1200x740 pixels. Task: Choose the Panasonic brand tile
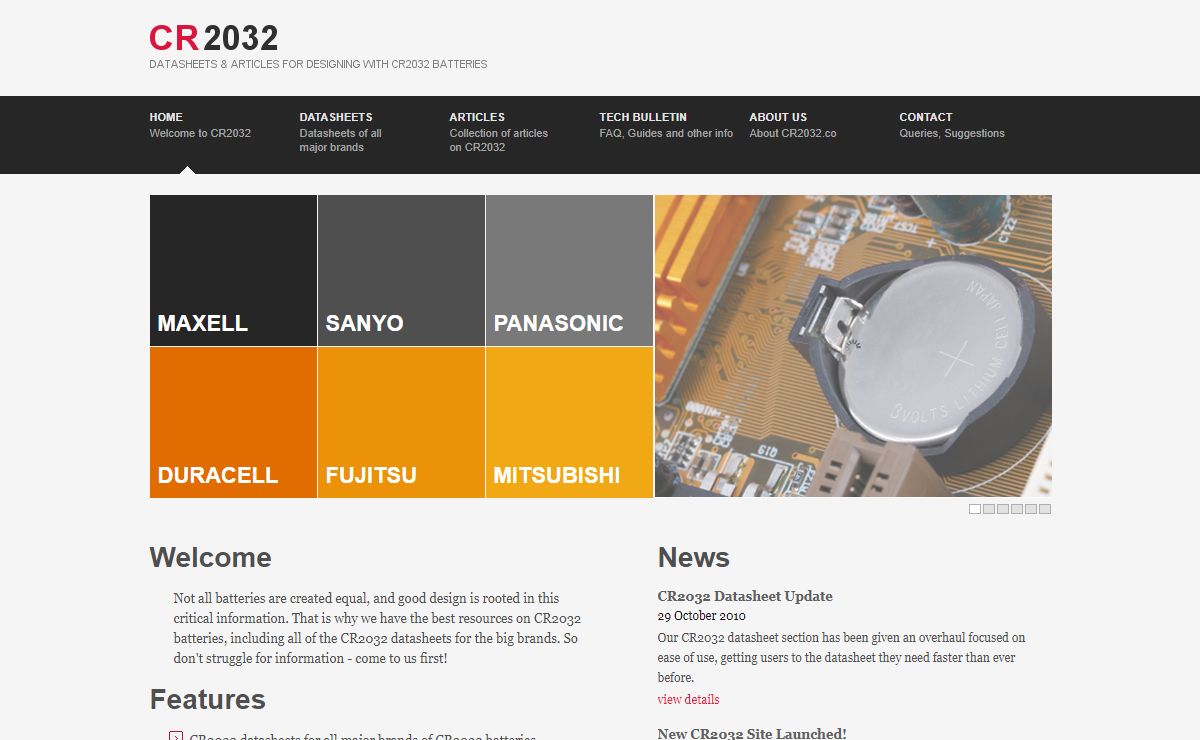[569, 270]
